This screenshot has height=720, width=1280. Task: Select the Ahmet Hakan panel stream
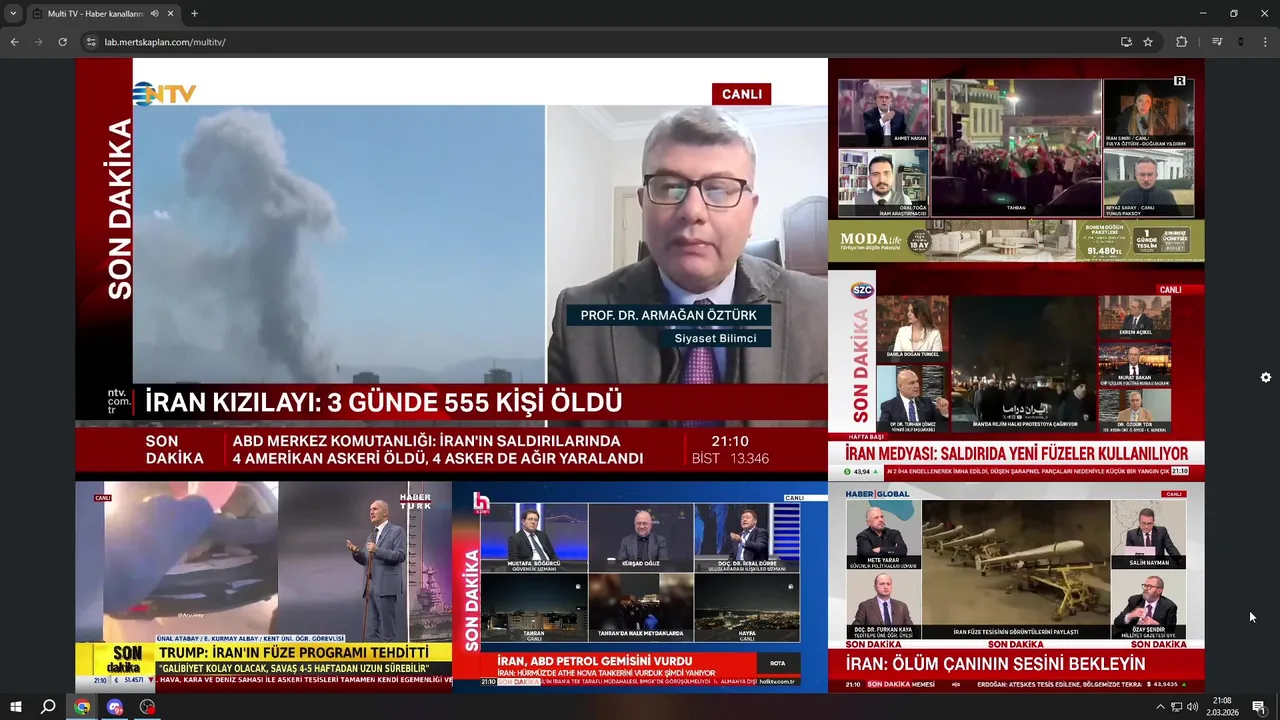883,111
